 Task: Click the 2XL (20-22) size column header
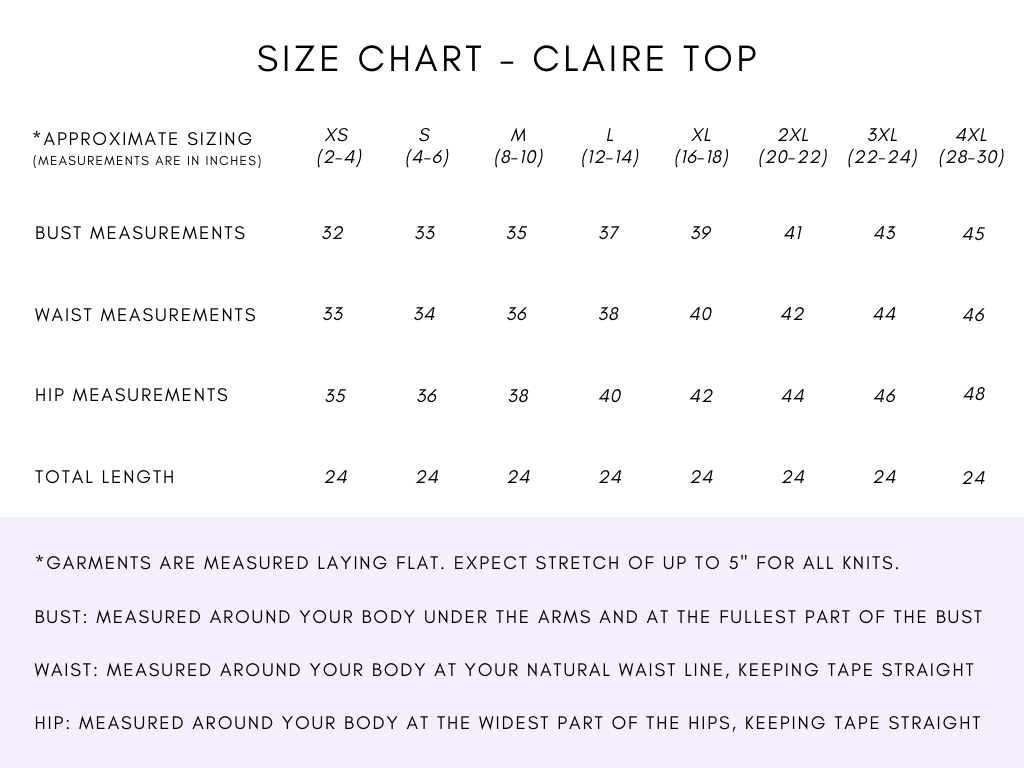(793, 146)
